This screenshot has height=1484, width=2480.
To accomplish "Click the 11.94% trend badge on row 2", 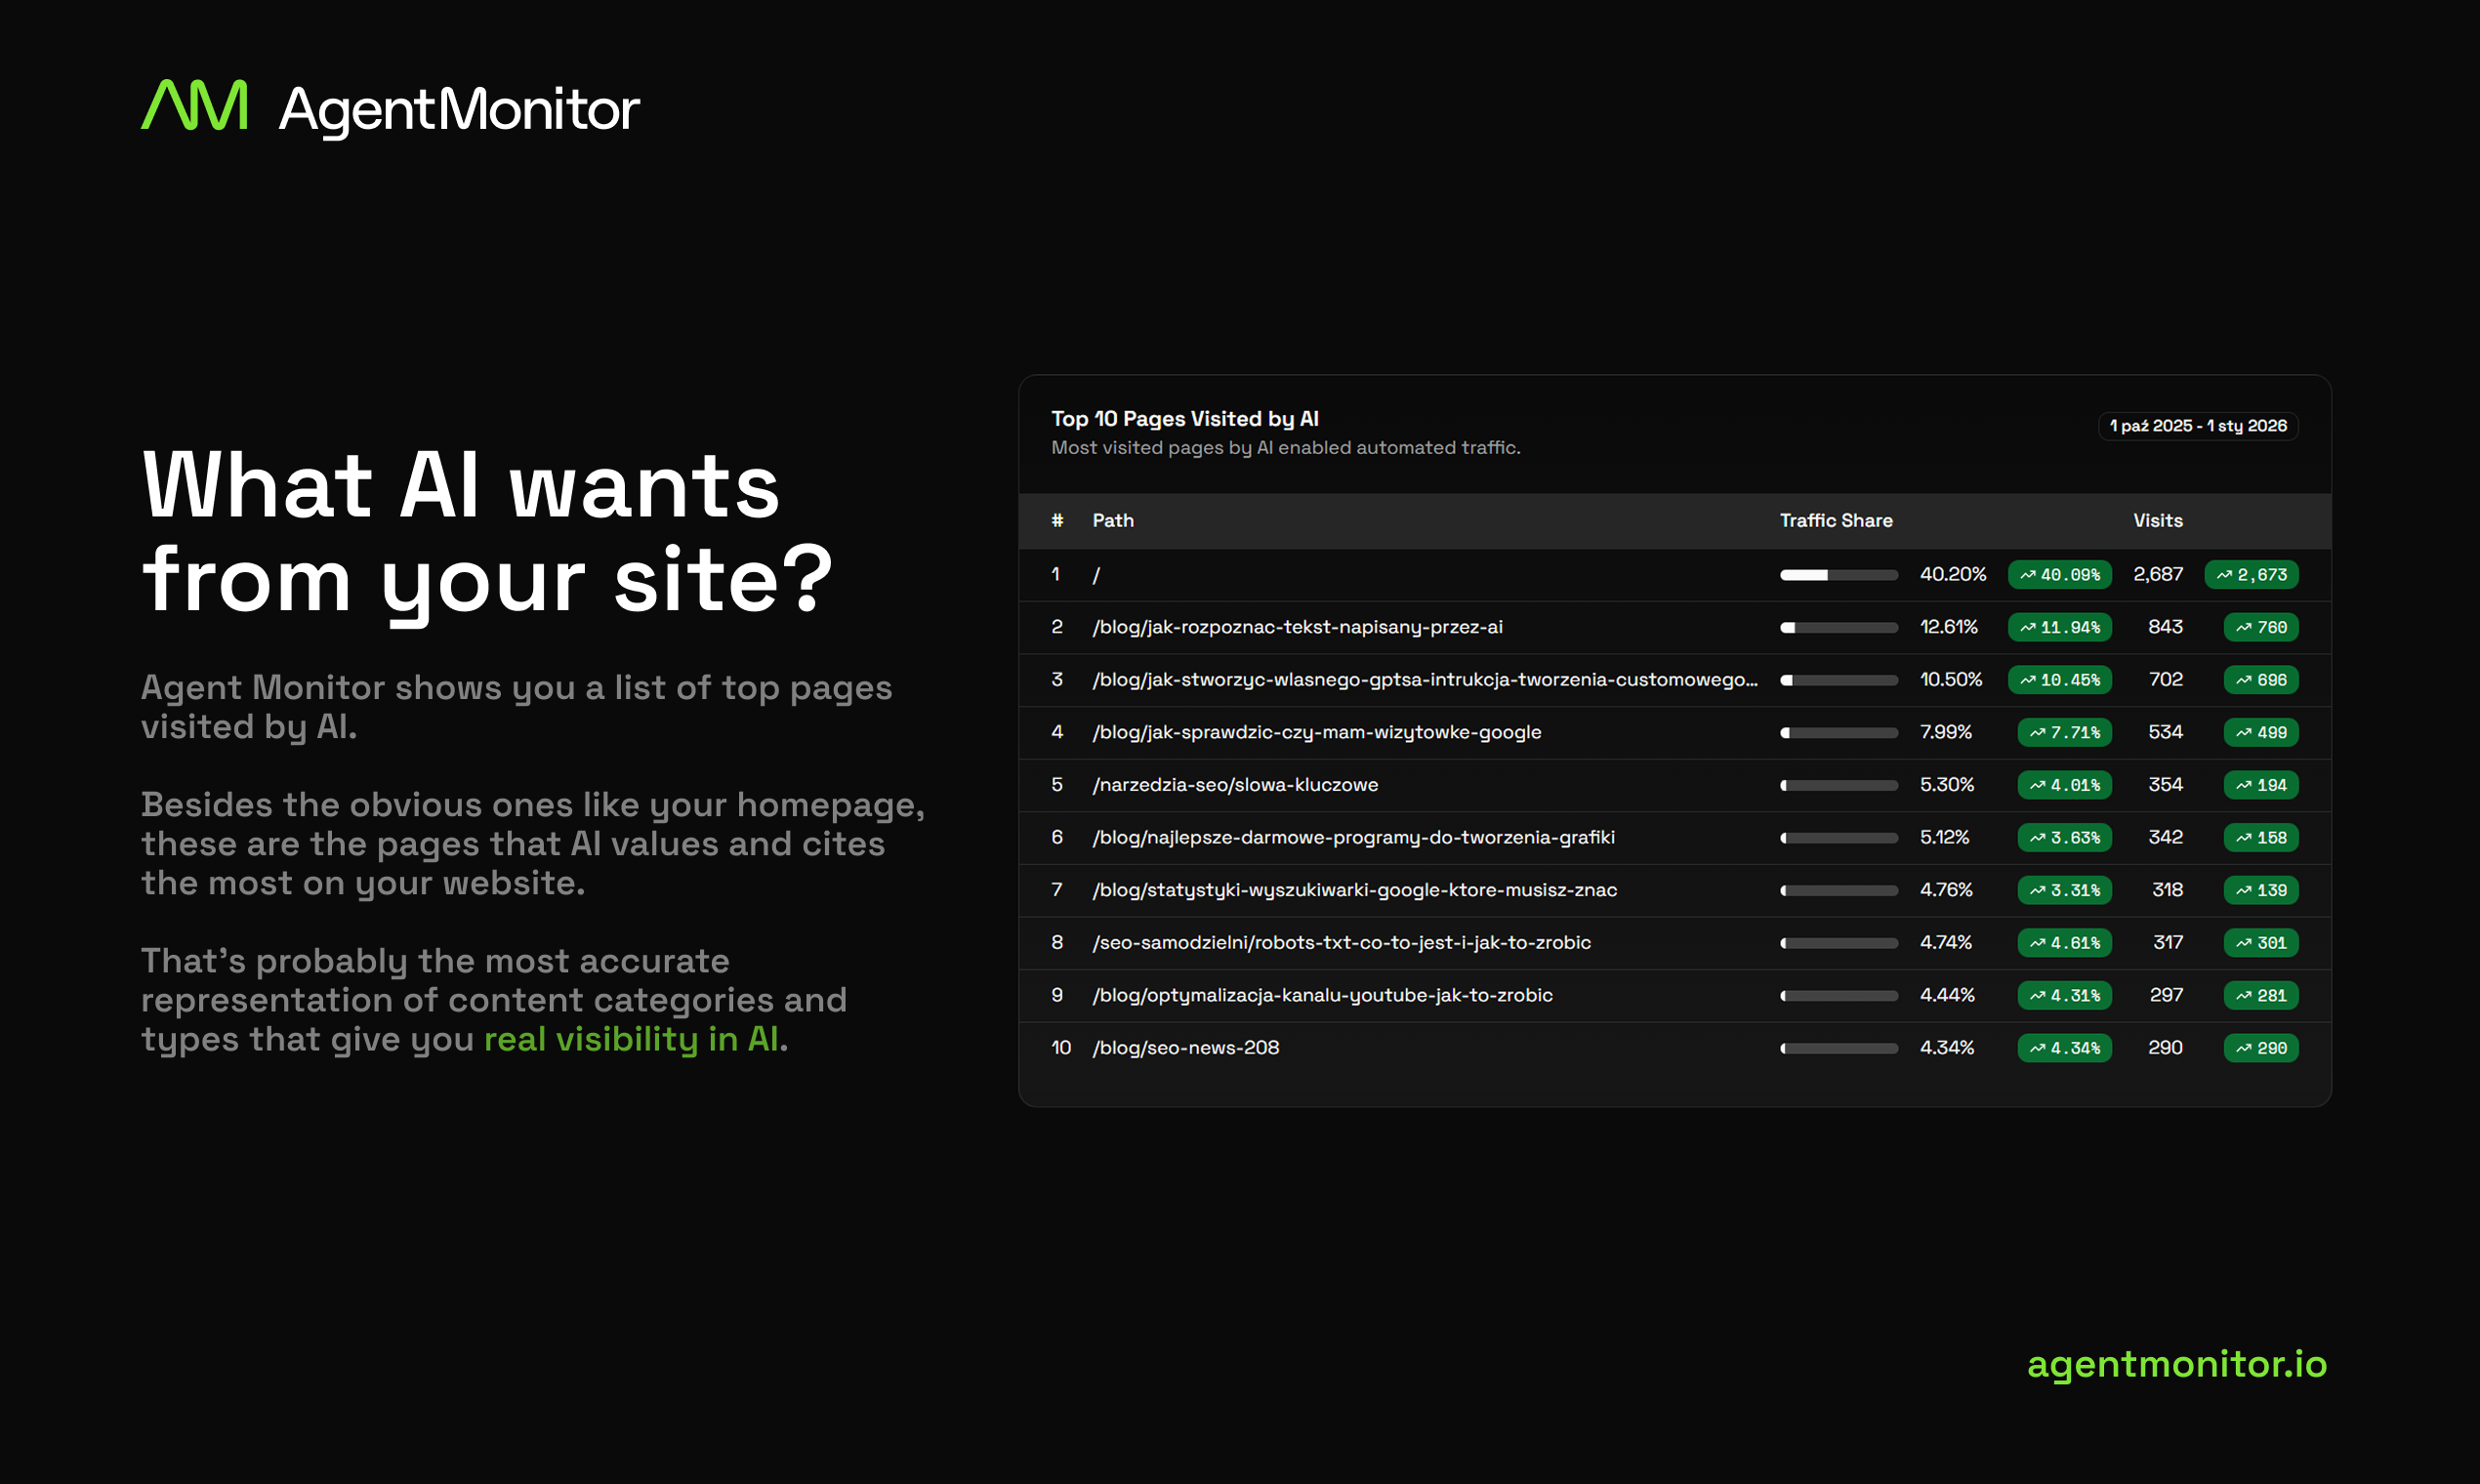I will coord(2060,627).
